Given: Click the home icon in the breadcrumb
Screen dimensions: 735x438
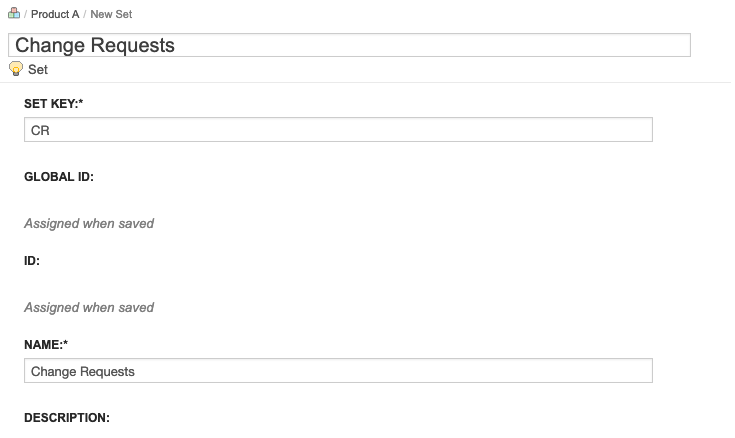Looking at the screenshot, I should click(x=13, y=15).
